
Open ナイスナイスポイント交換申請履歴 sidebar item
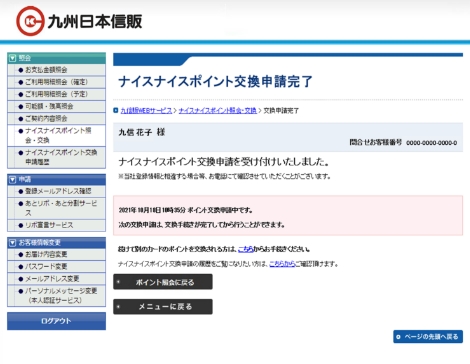click(56, 157)
